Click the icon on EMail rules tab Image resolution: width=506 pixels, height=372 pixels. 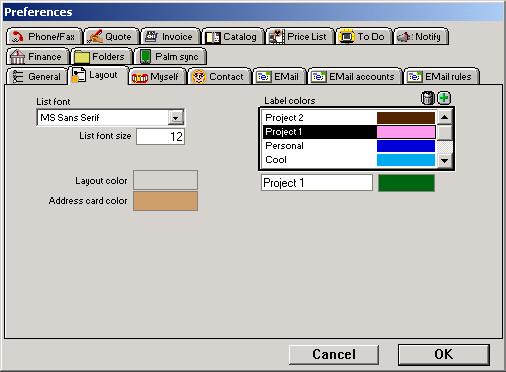(x=414, y=77)
